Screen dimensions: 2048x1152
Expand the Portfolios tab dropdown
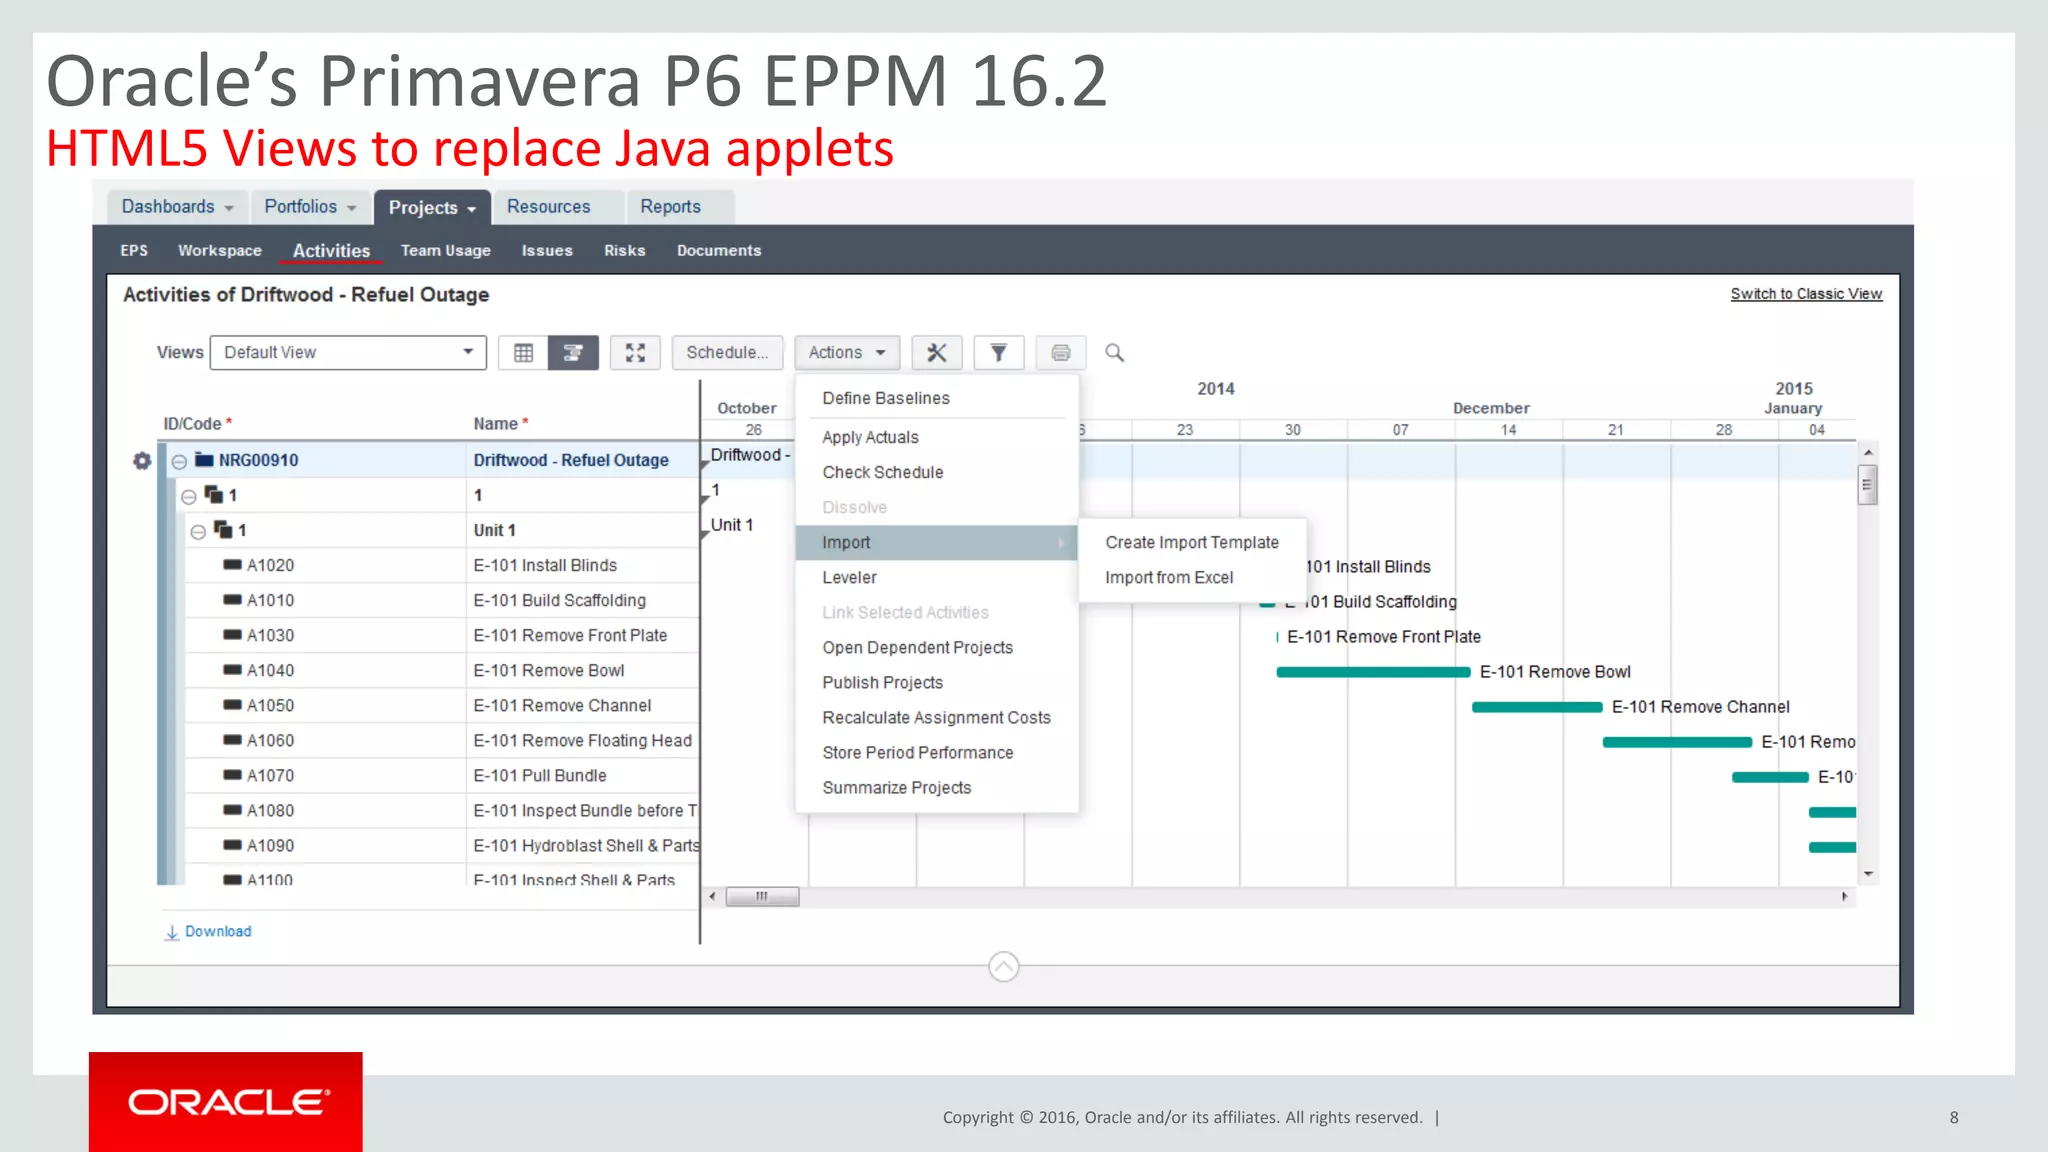click(352, 208)
